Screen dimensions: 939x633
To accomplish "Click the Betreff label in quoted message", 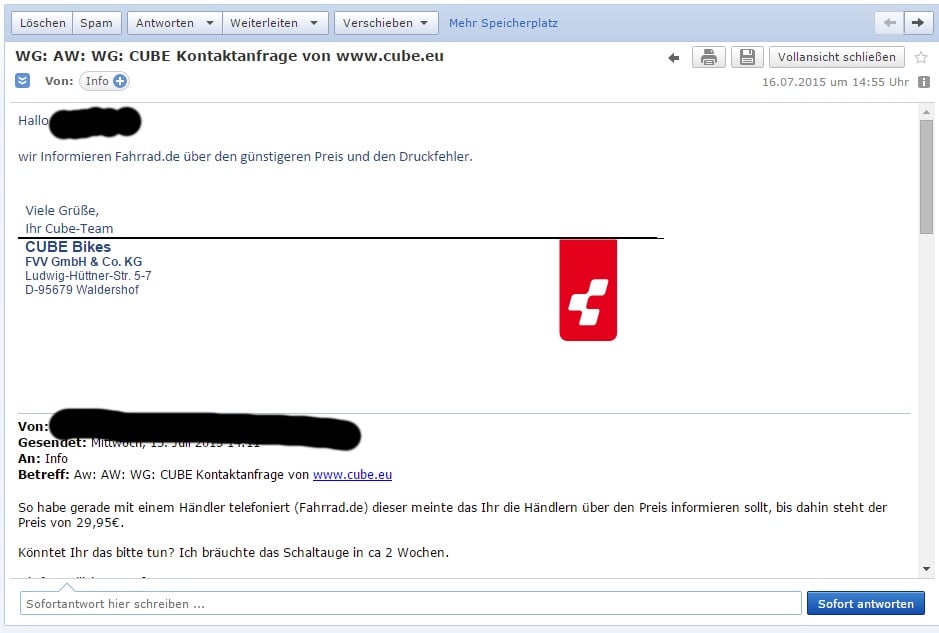I will (44, 474).
